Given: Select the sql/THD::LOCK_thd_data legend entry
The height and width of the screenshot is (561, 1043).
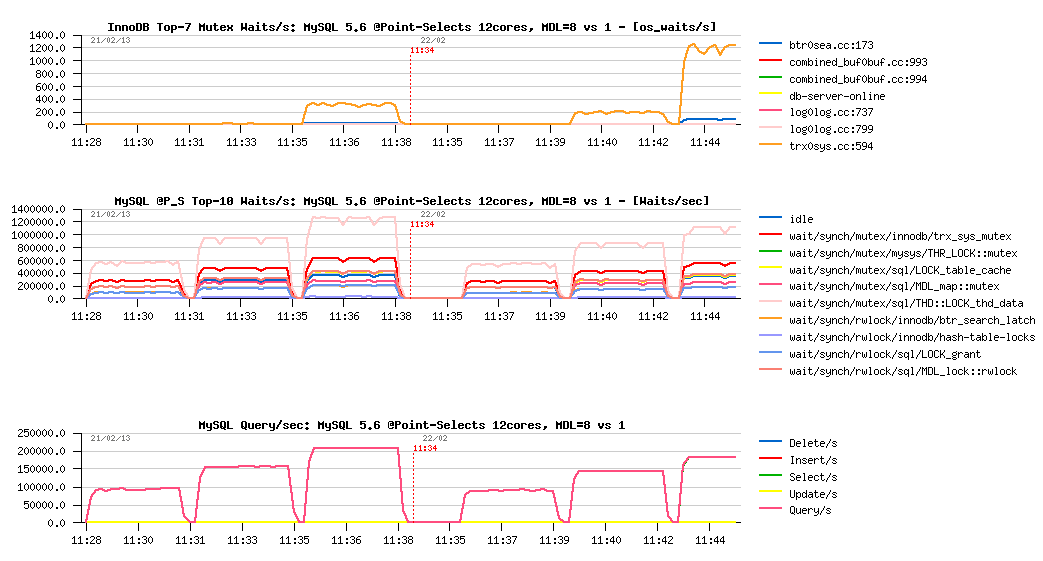Looking at the screenshot, I should click(906, 303).
